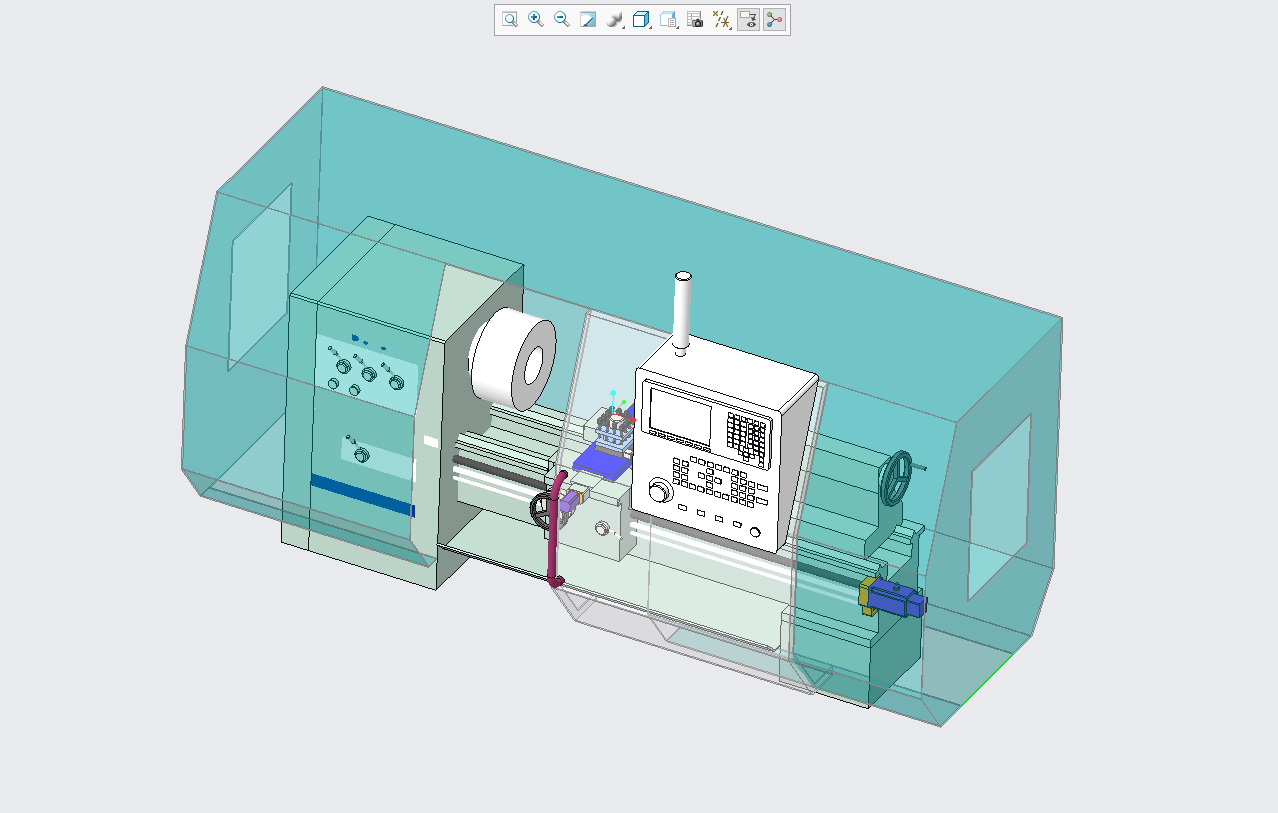Select the rotary knob on the CNC panel
Viewport: 1278px width, 813px height.
click(x=659, y=491)
